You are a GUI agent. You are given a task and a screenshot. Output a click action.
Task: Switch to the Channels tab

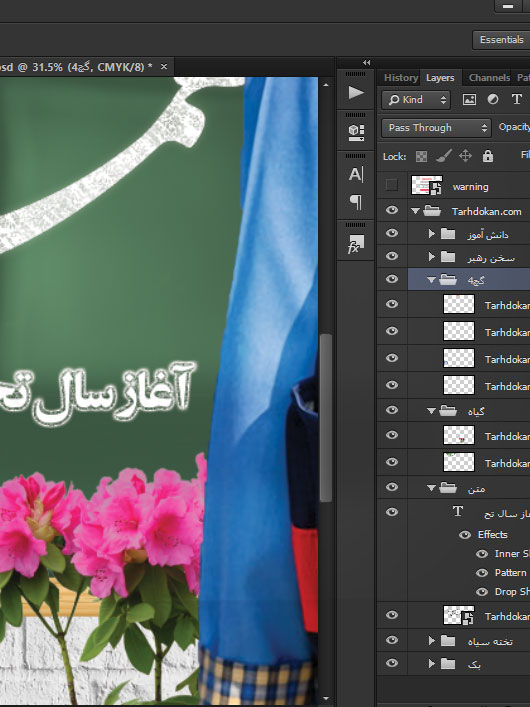(x=489, y=78)
